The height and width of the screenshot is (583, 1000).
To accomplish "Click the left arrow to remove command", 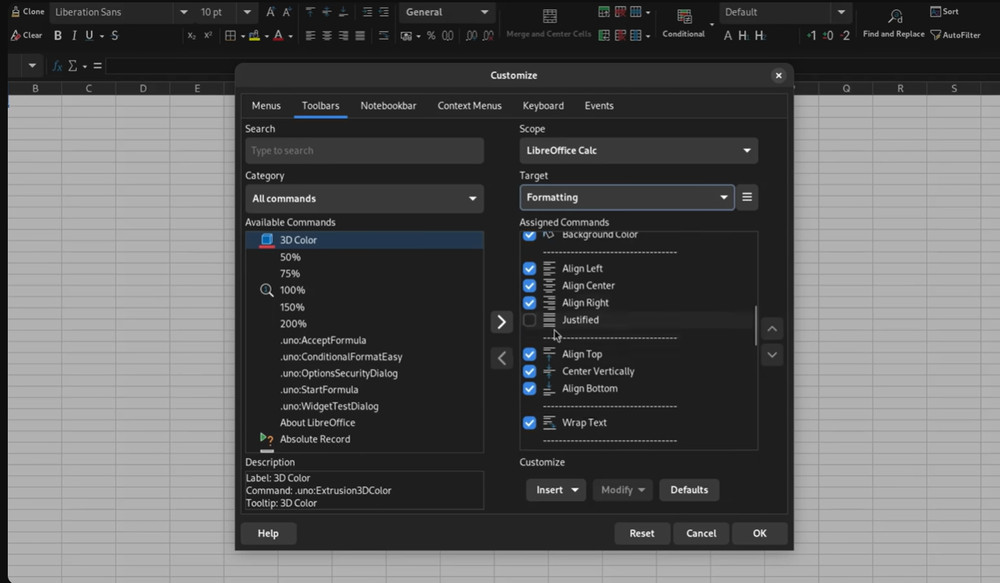I will click(501, 357).
